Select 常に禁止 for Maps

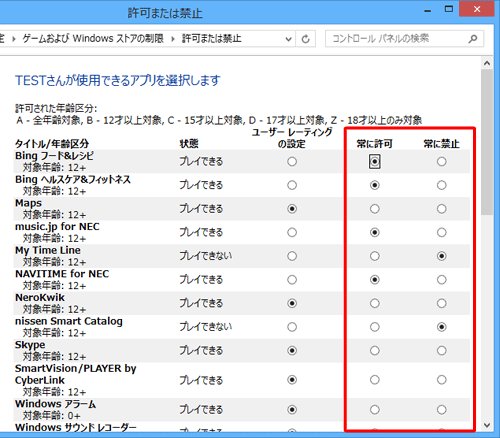pyautogui.click(x=442, y=209)
